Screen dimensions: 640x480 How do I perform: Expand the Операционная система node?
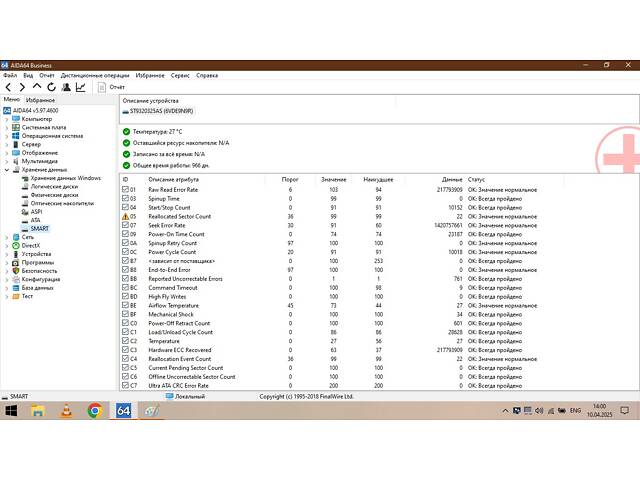7,136
